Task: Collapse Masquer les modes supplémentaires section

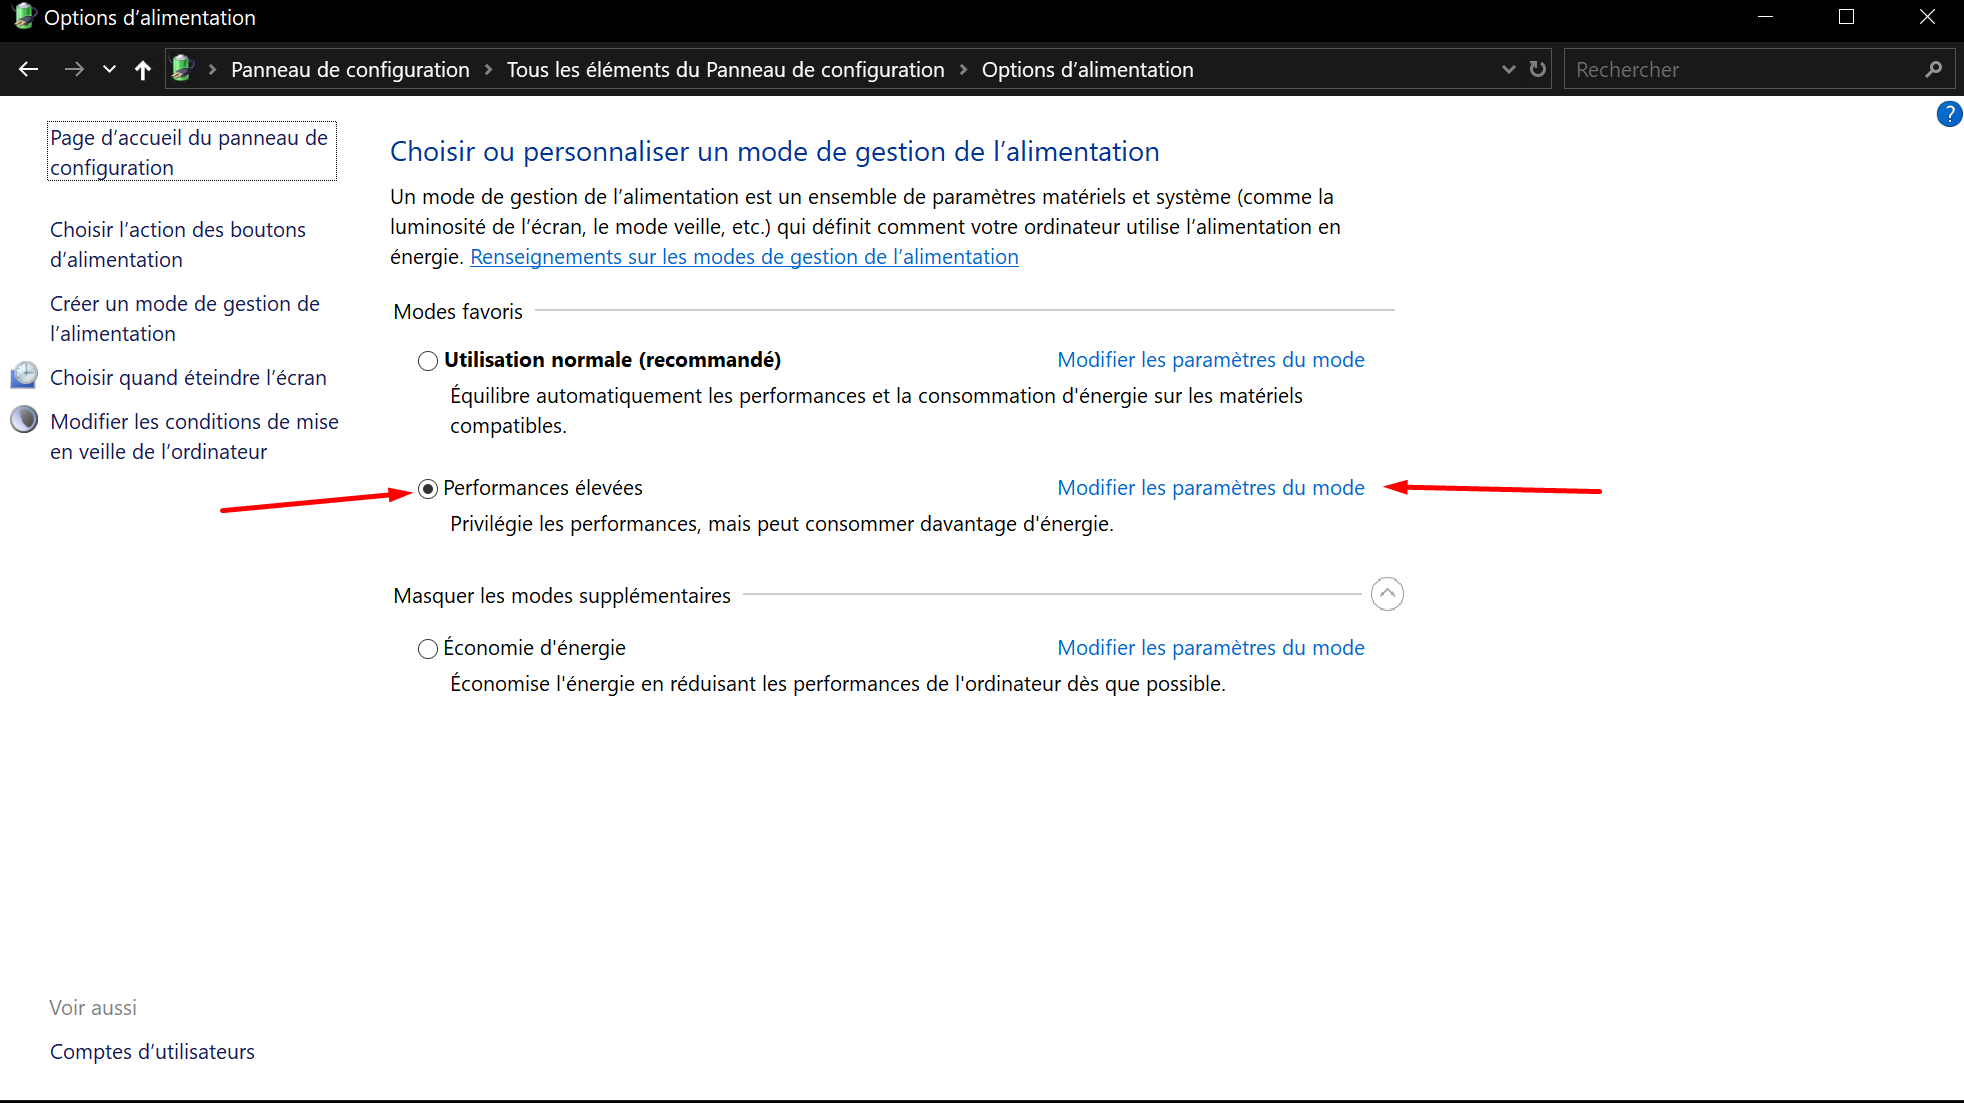Action: 1387,594
